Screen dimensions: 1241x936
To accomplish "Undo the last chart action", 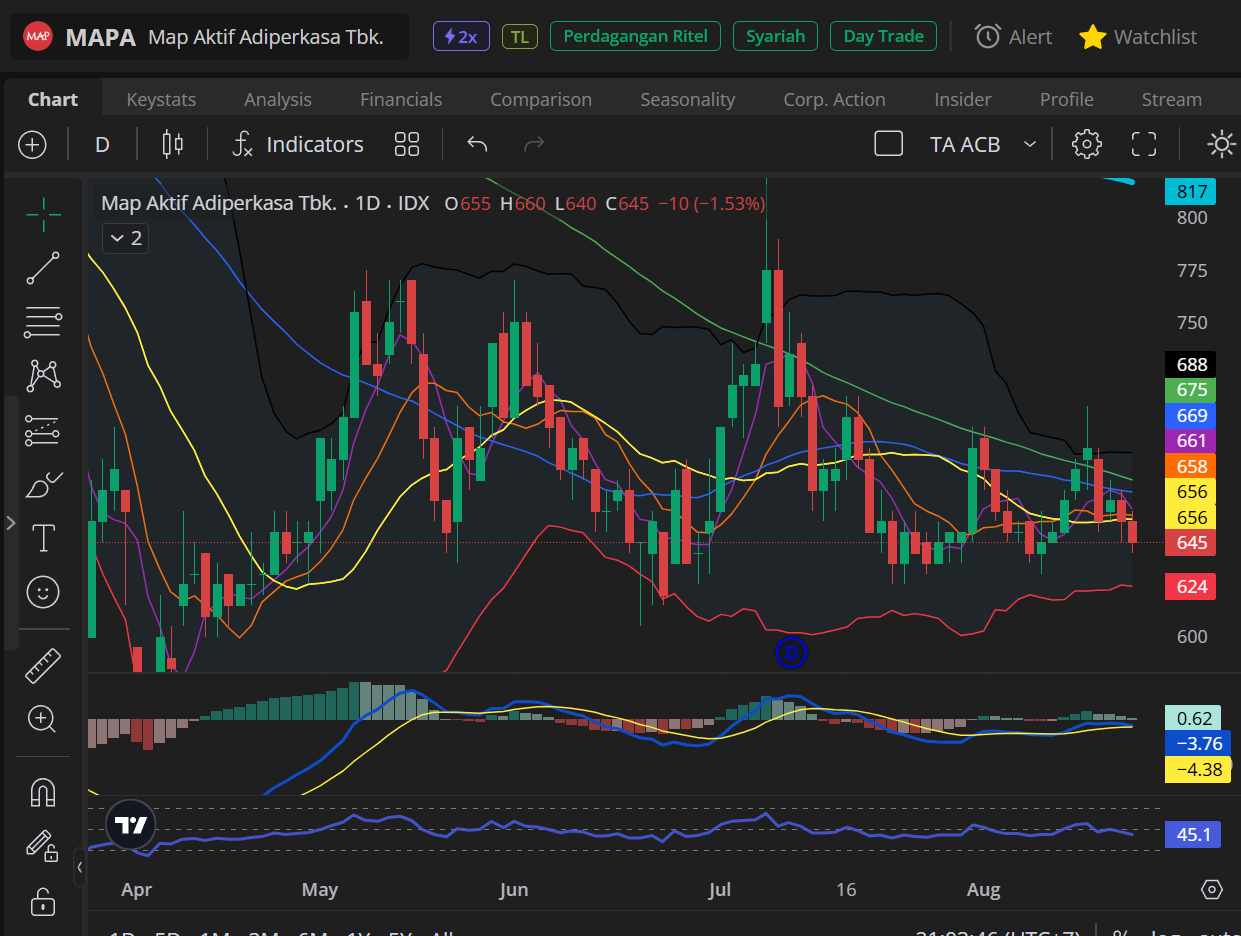I will point(477,145).
